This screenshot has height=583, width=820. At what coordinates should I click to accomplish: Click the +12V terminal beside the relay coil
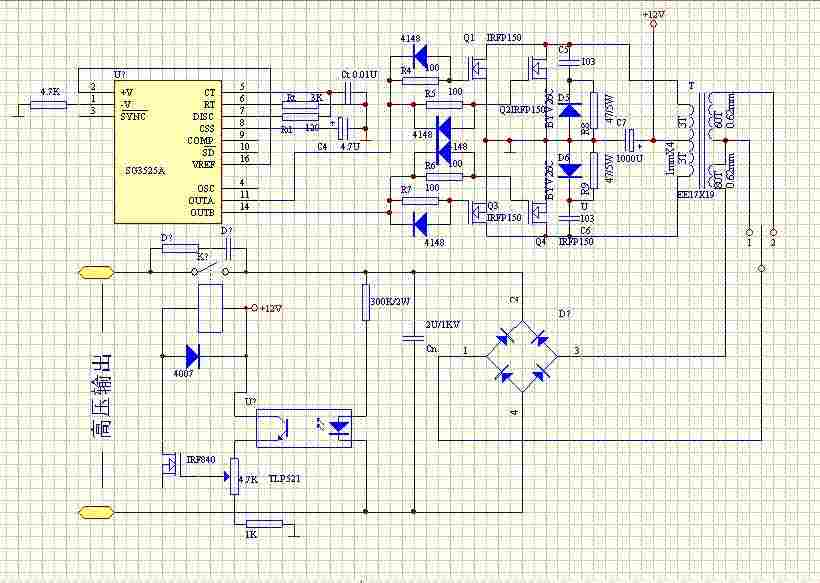[254, 308]
